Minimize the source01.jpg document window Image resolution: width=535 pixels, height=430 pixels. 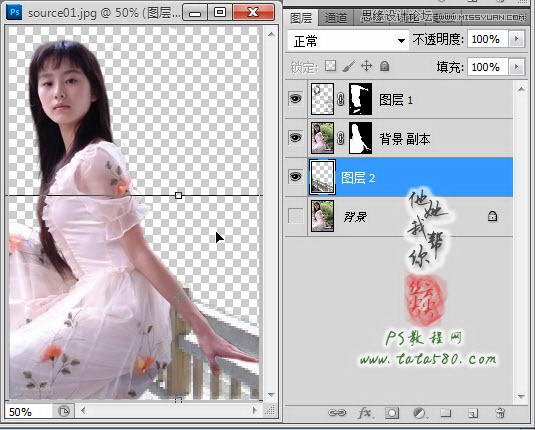pos(195,13)
